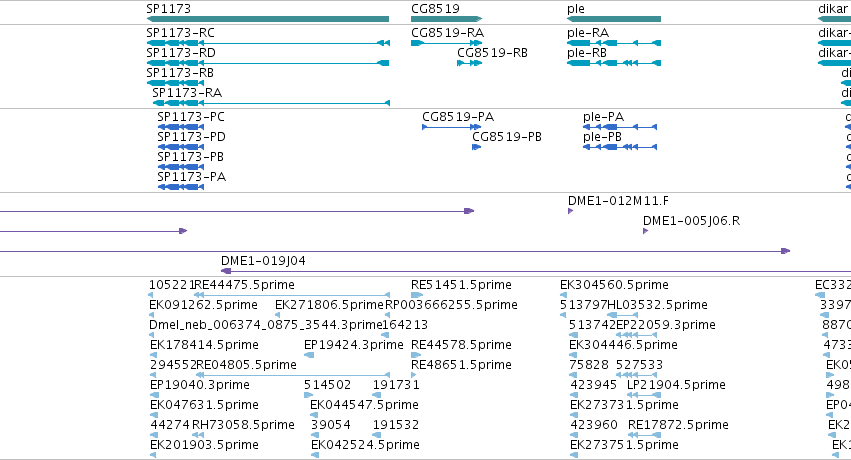Click the DME1-019J04 clone label
The width and height of the screenshot is (851, 460).
(x=263, y=261)
